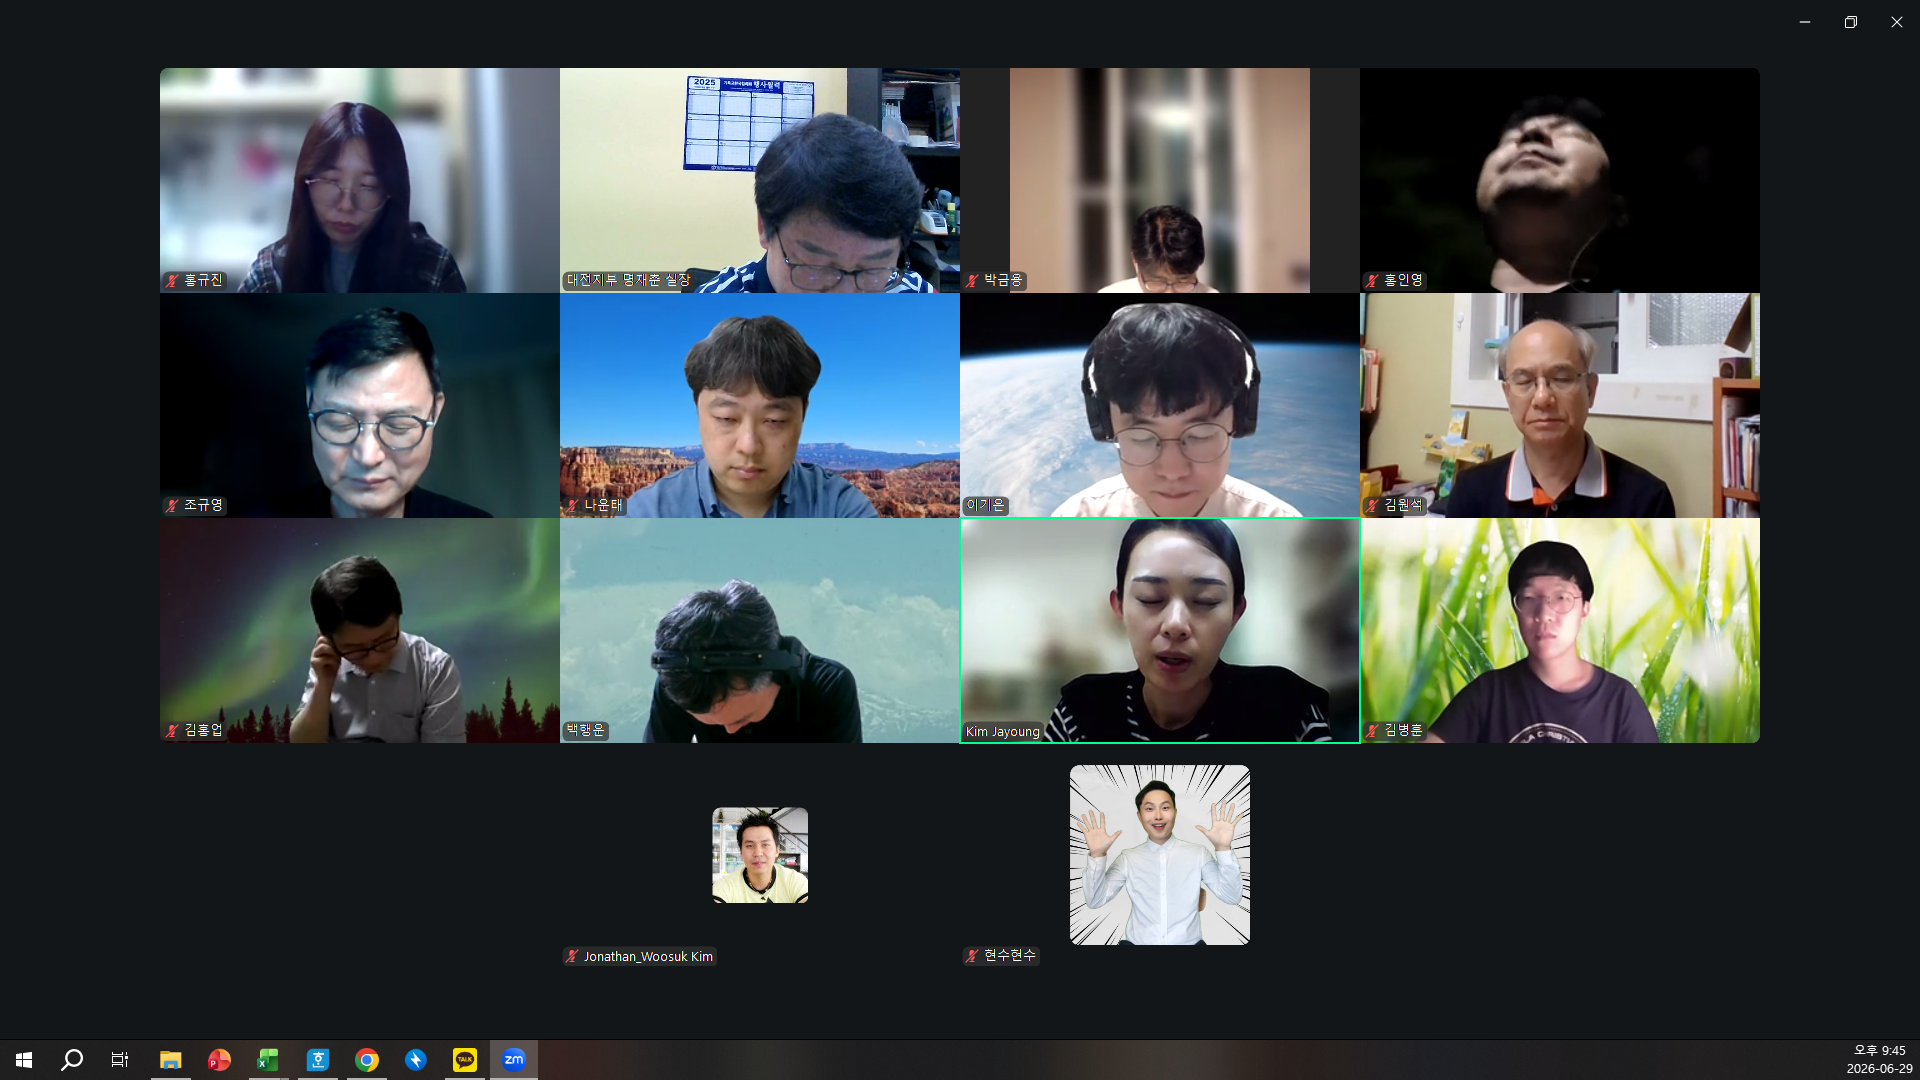Launch Google Chrome from the taskbar
Viewport: 1920px width, 1080px height.
[367, 1060]
